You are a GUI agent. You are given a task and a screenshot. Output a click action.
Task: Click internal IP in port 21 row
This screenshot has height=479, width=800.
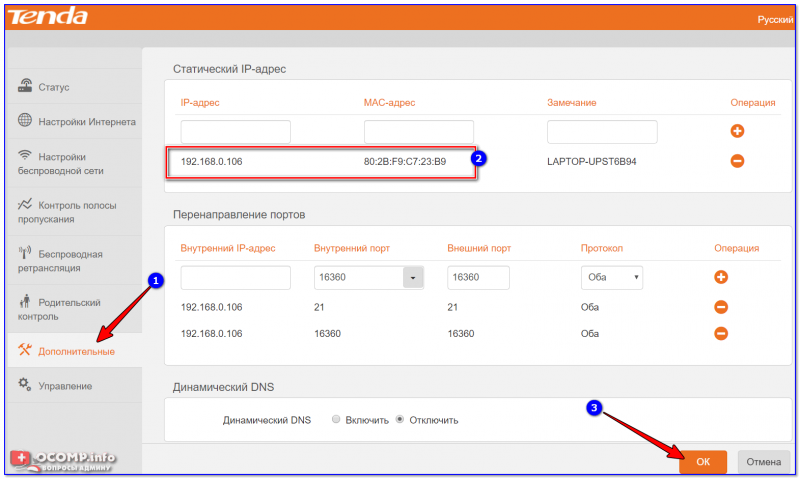pyautogui.click(x=211, y=307)
